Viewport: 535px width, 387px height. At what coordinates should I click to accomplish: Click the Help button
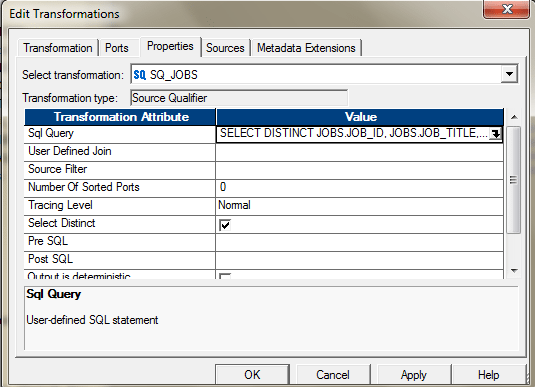pos(489,375)
